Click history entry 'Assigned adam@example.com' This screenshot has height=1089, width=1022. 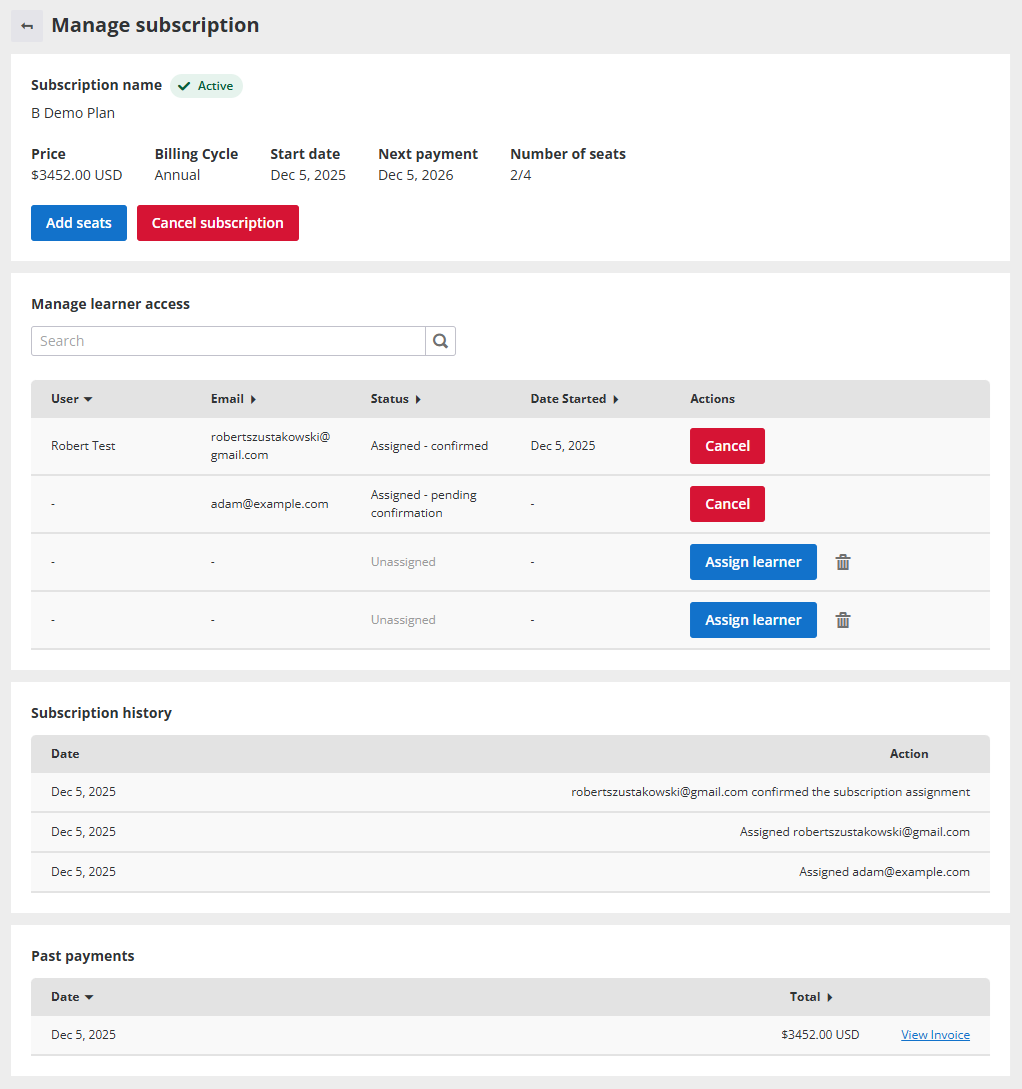(x=885, y=872)
